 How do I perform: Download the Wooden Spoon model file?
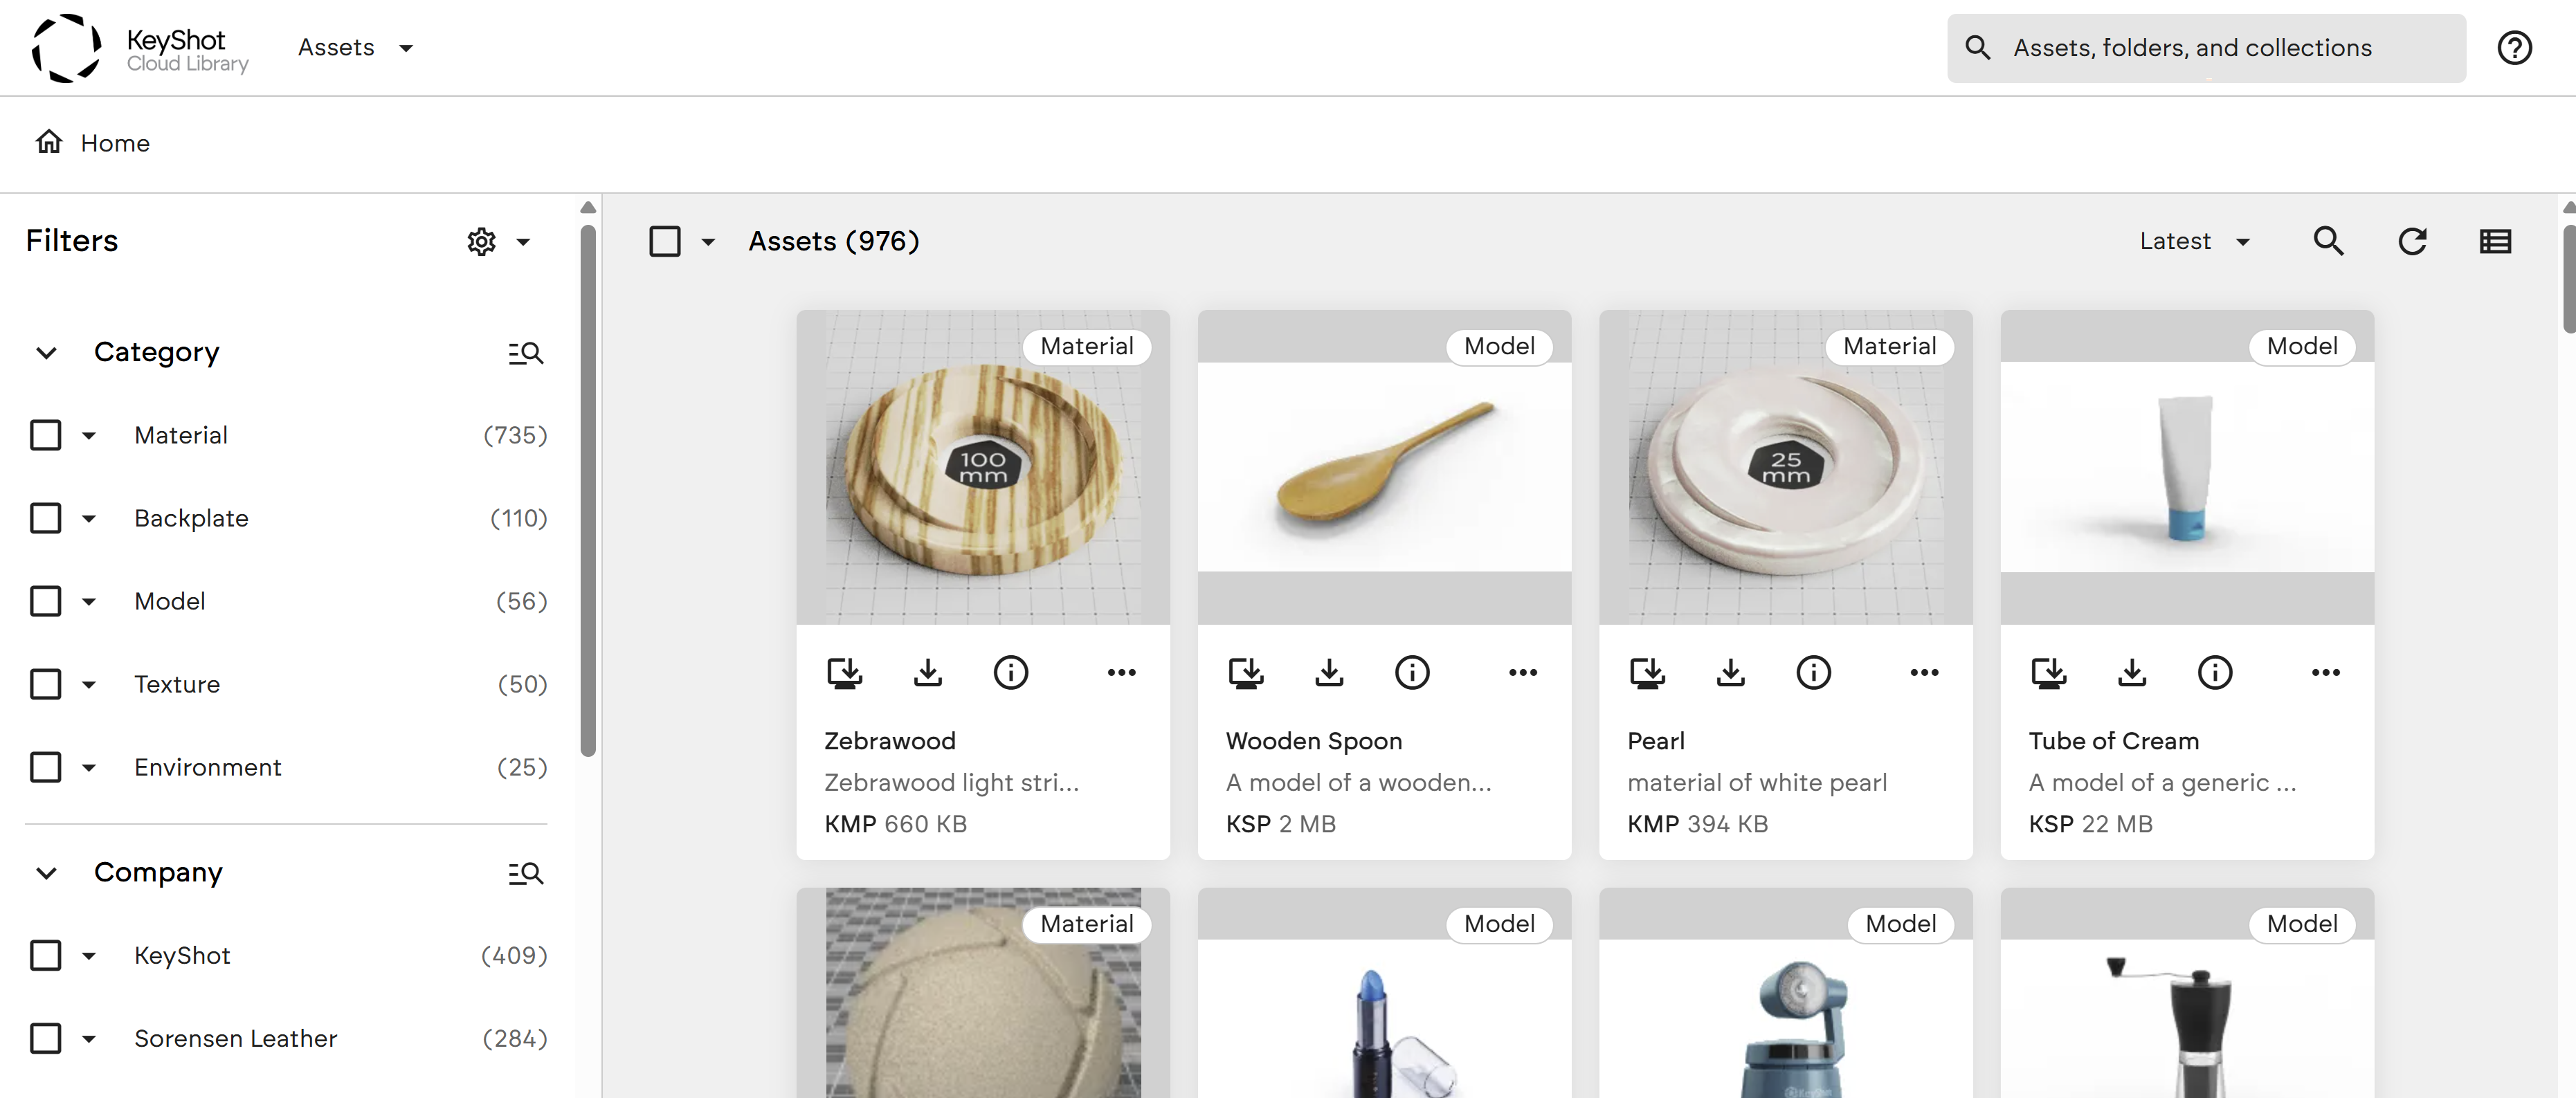(1328, 673)
